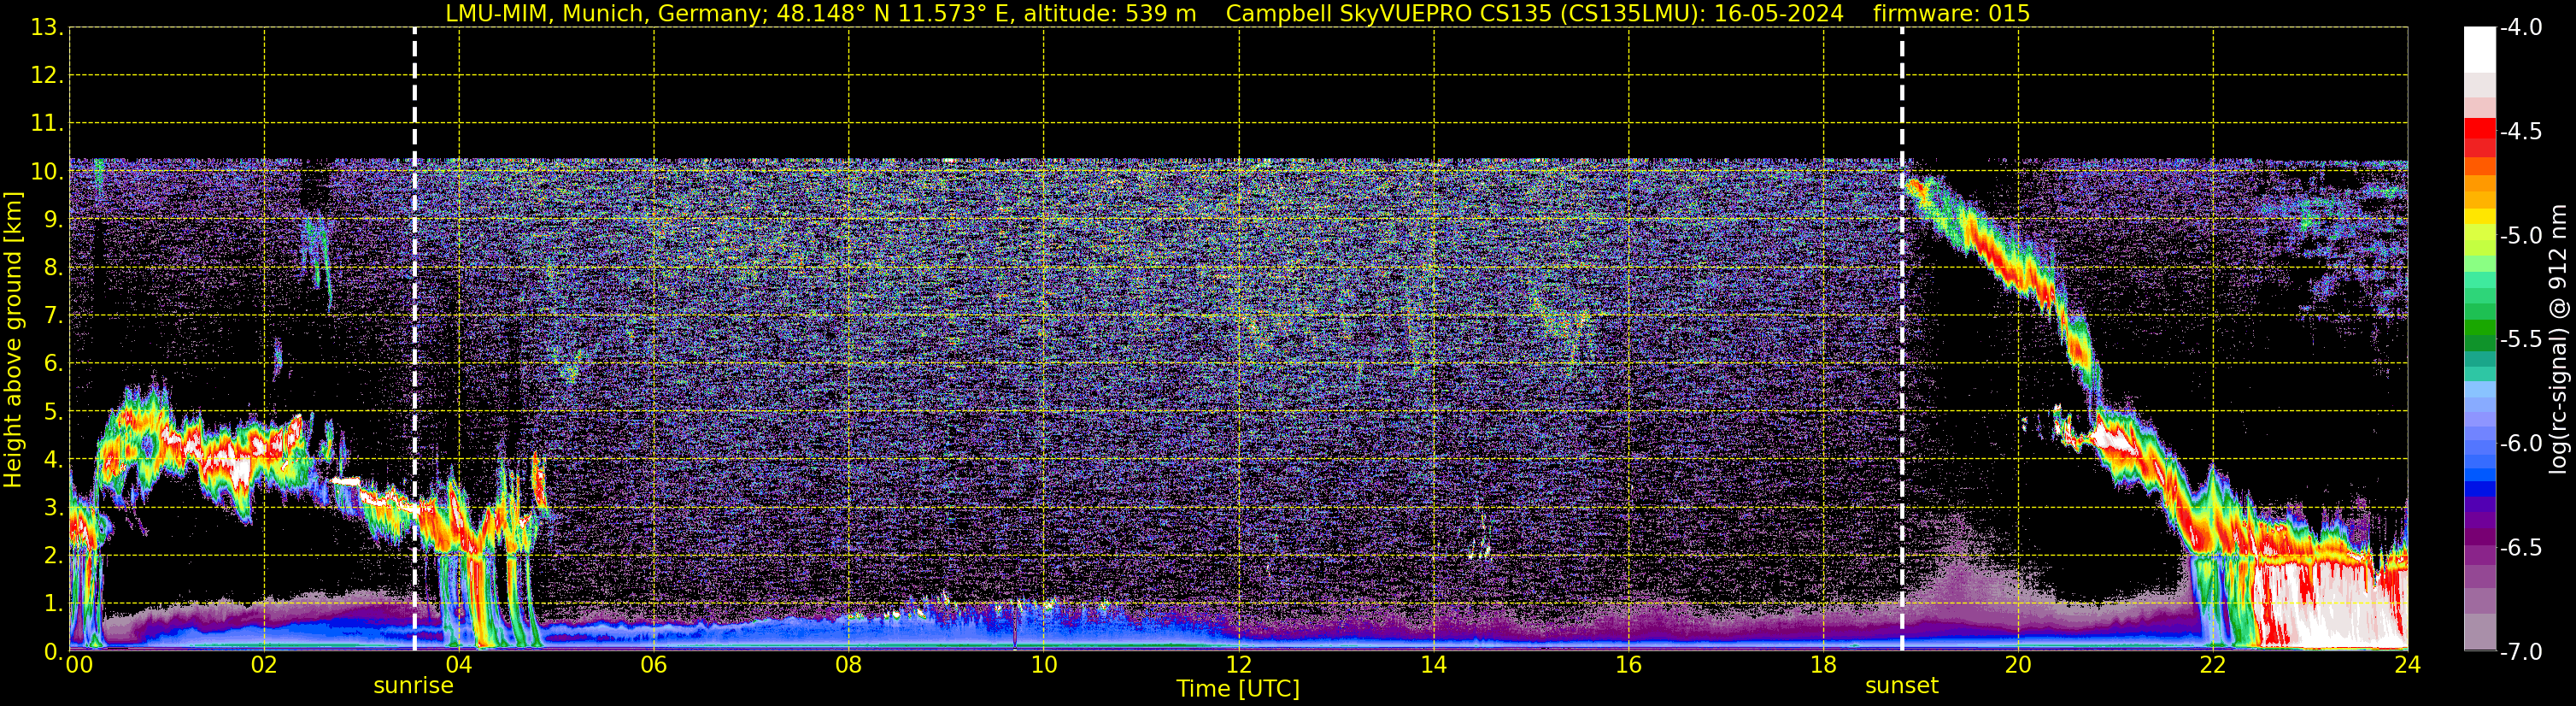The width and height of the screenshot is (2576, 706).
Task: Click the time axis tick '20'
Action: click(2018, 666)
